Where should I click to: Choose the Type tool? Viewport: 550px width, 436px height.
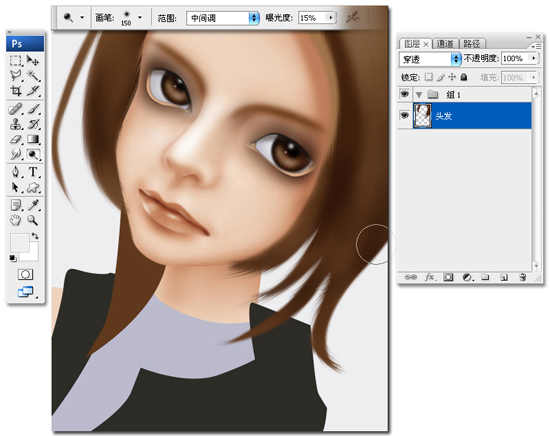(33, 172)
